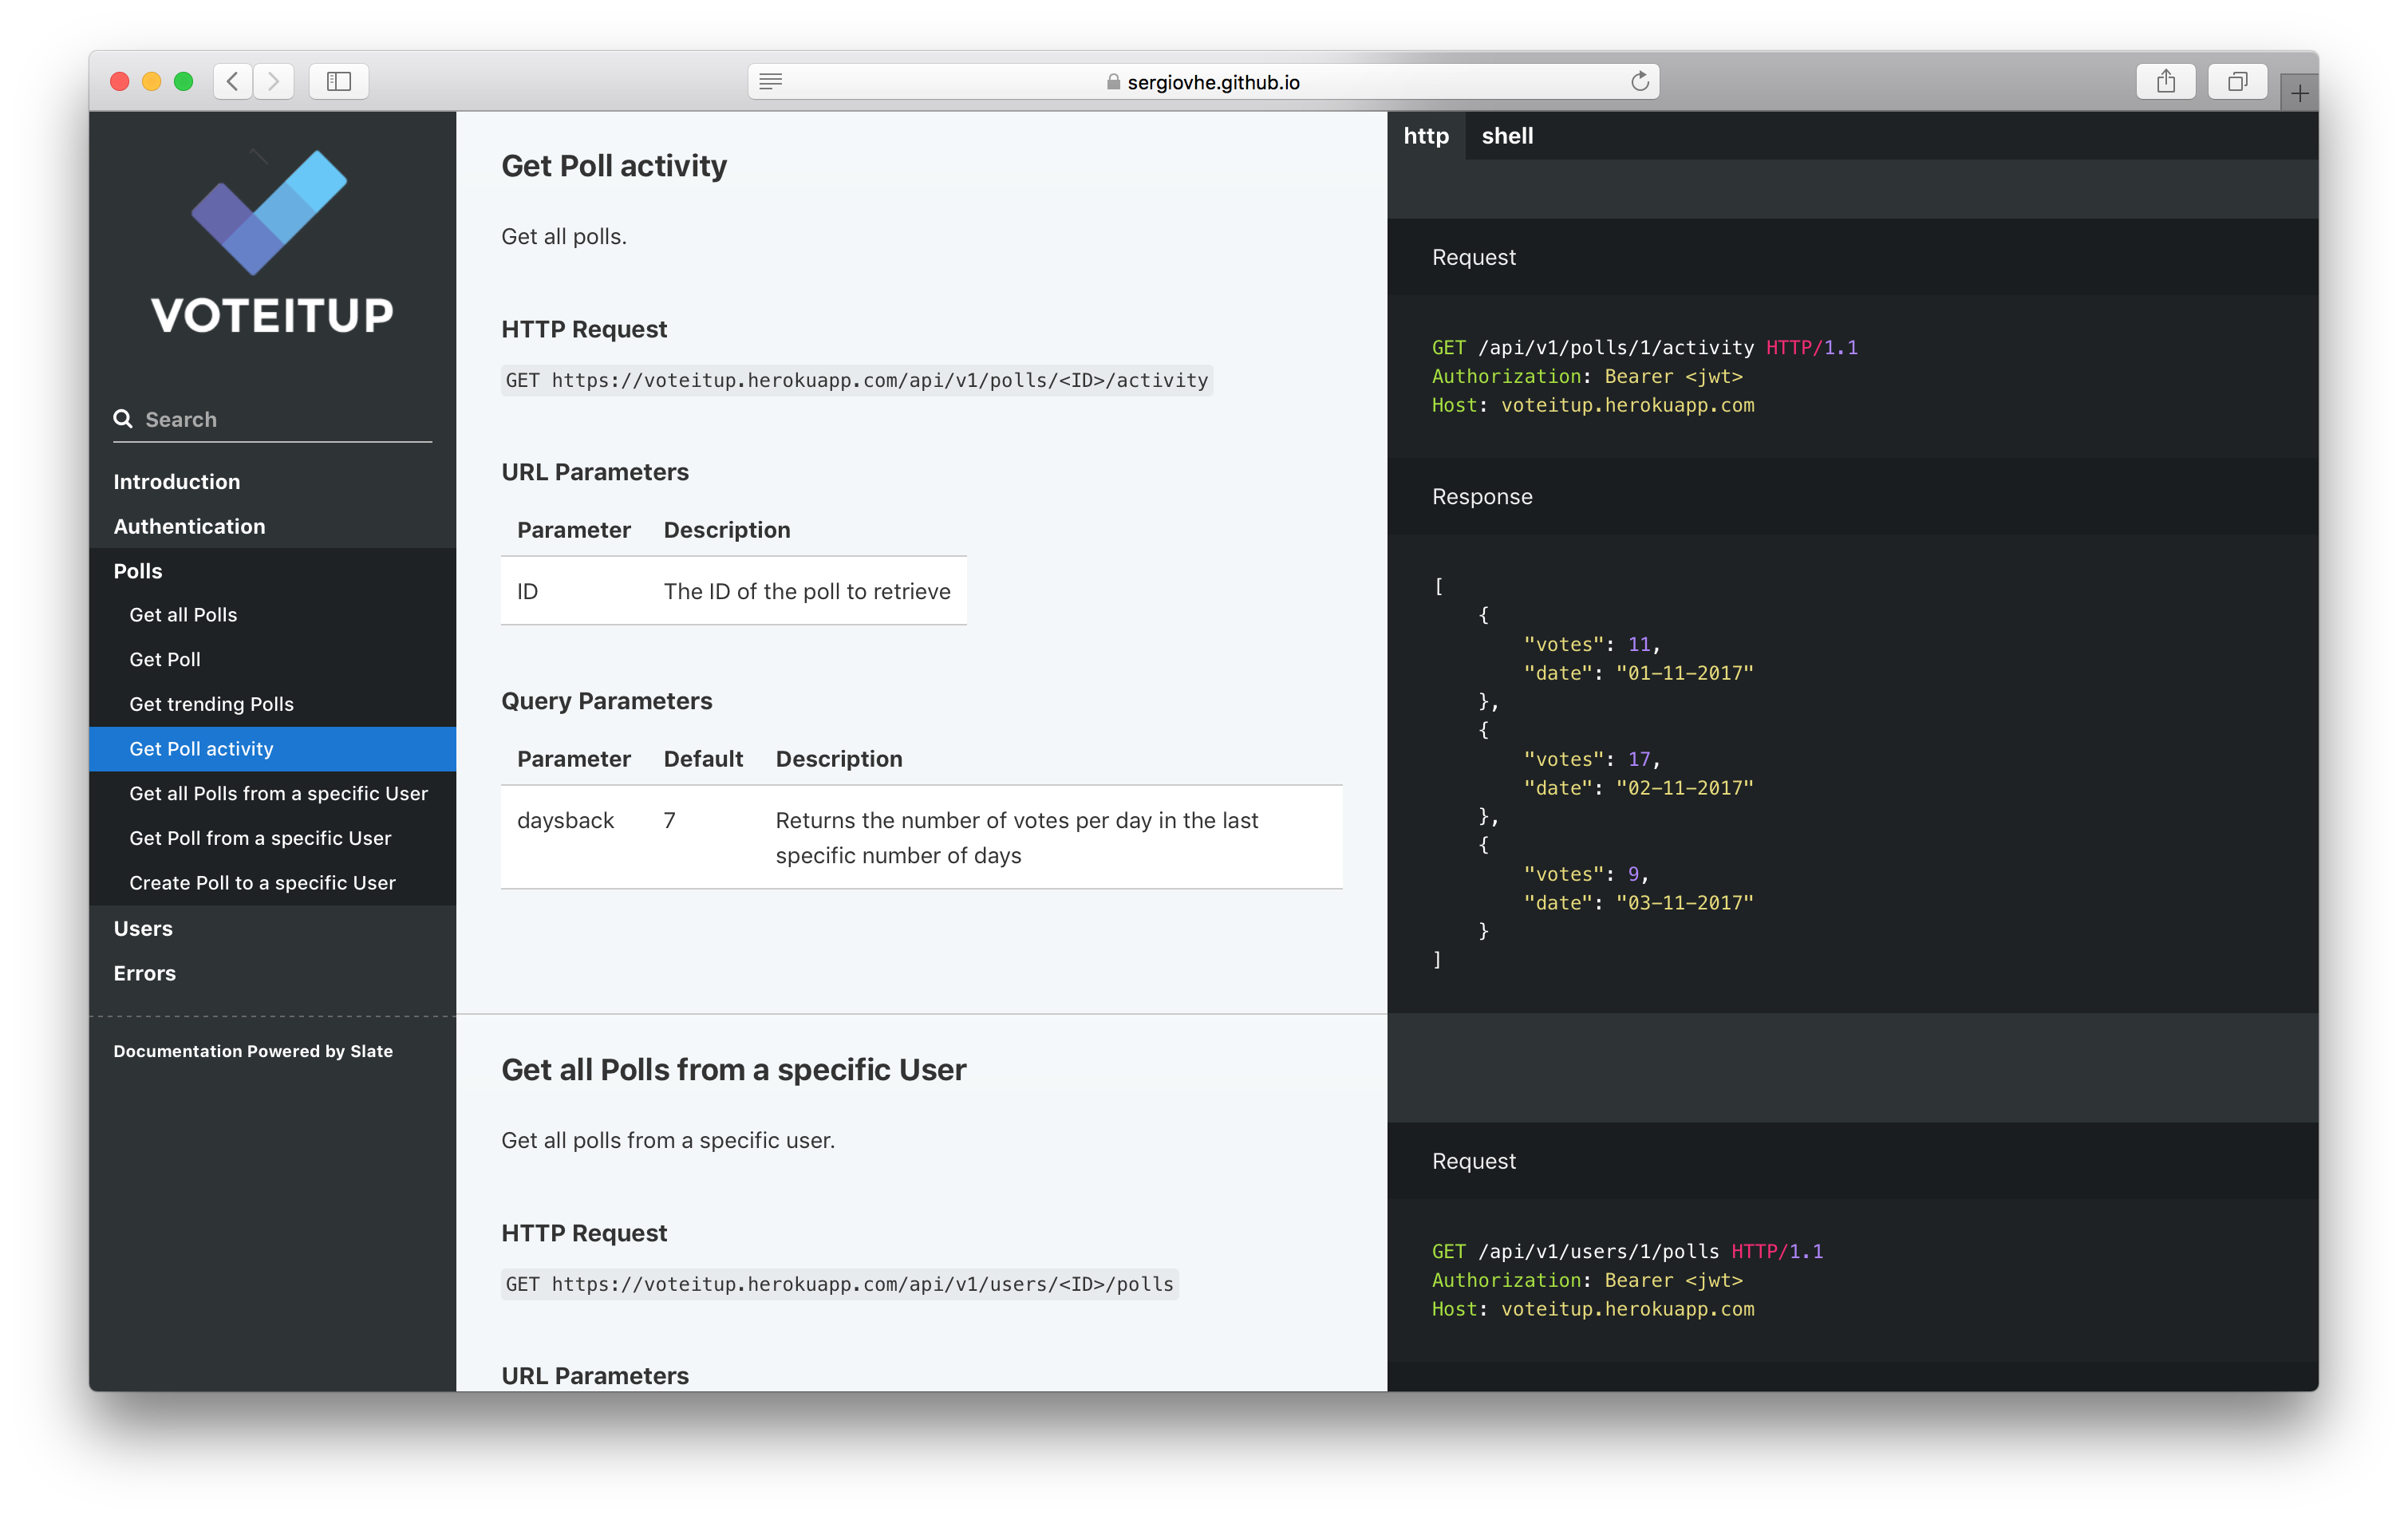Click the Reader view icon in address bar

point(770,81)
